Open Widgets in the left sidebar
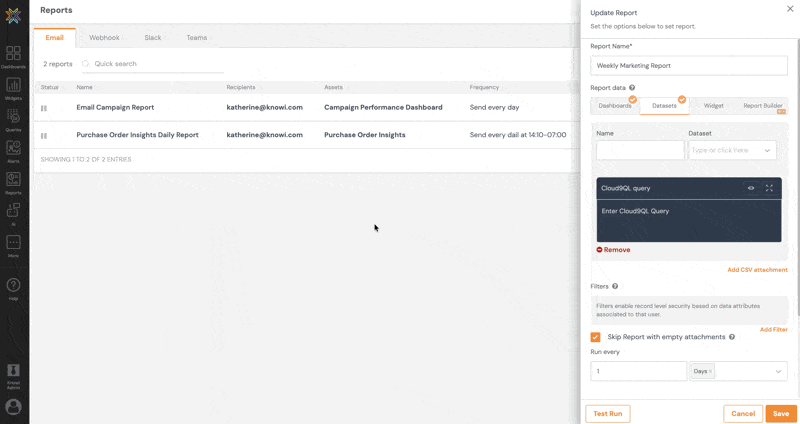800x424 pixels. (x=13, y=88)
